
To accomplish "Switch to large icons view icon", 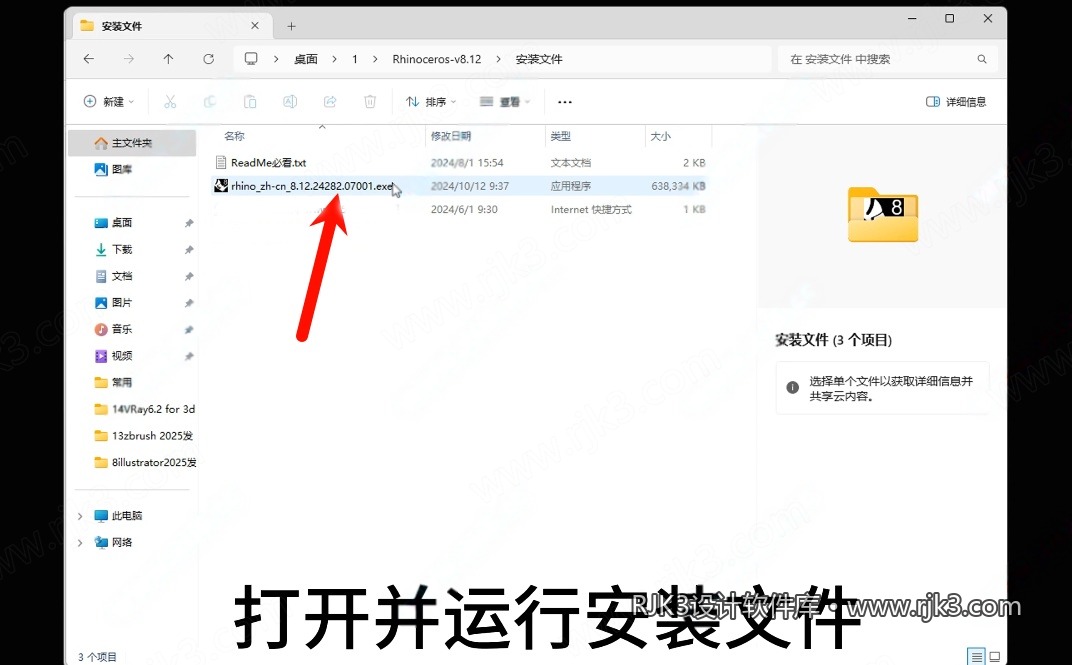I will (994, 657).
